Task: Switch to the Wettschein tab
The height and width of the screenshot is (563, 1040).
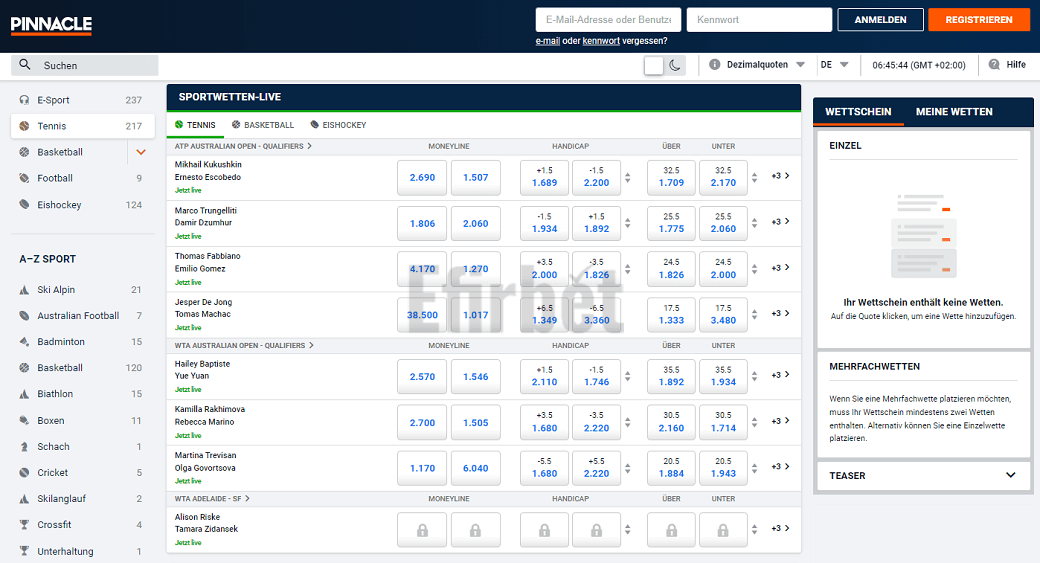Action: click(858, 111)
